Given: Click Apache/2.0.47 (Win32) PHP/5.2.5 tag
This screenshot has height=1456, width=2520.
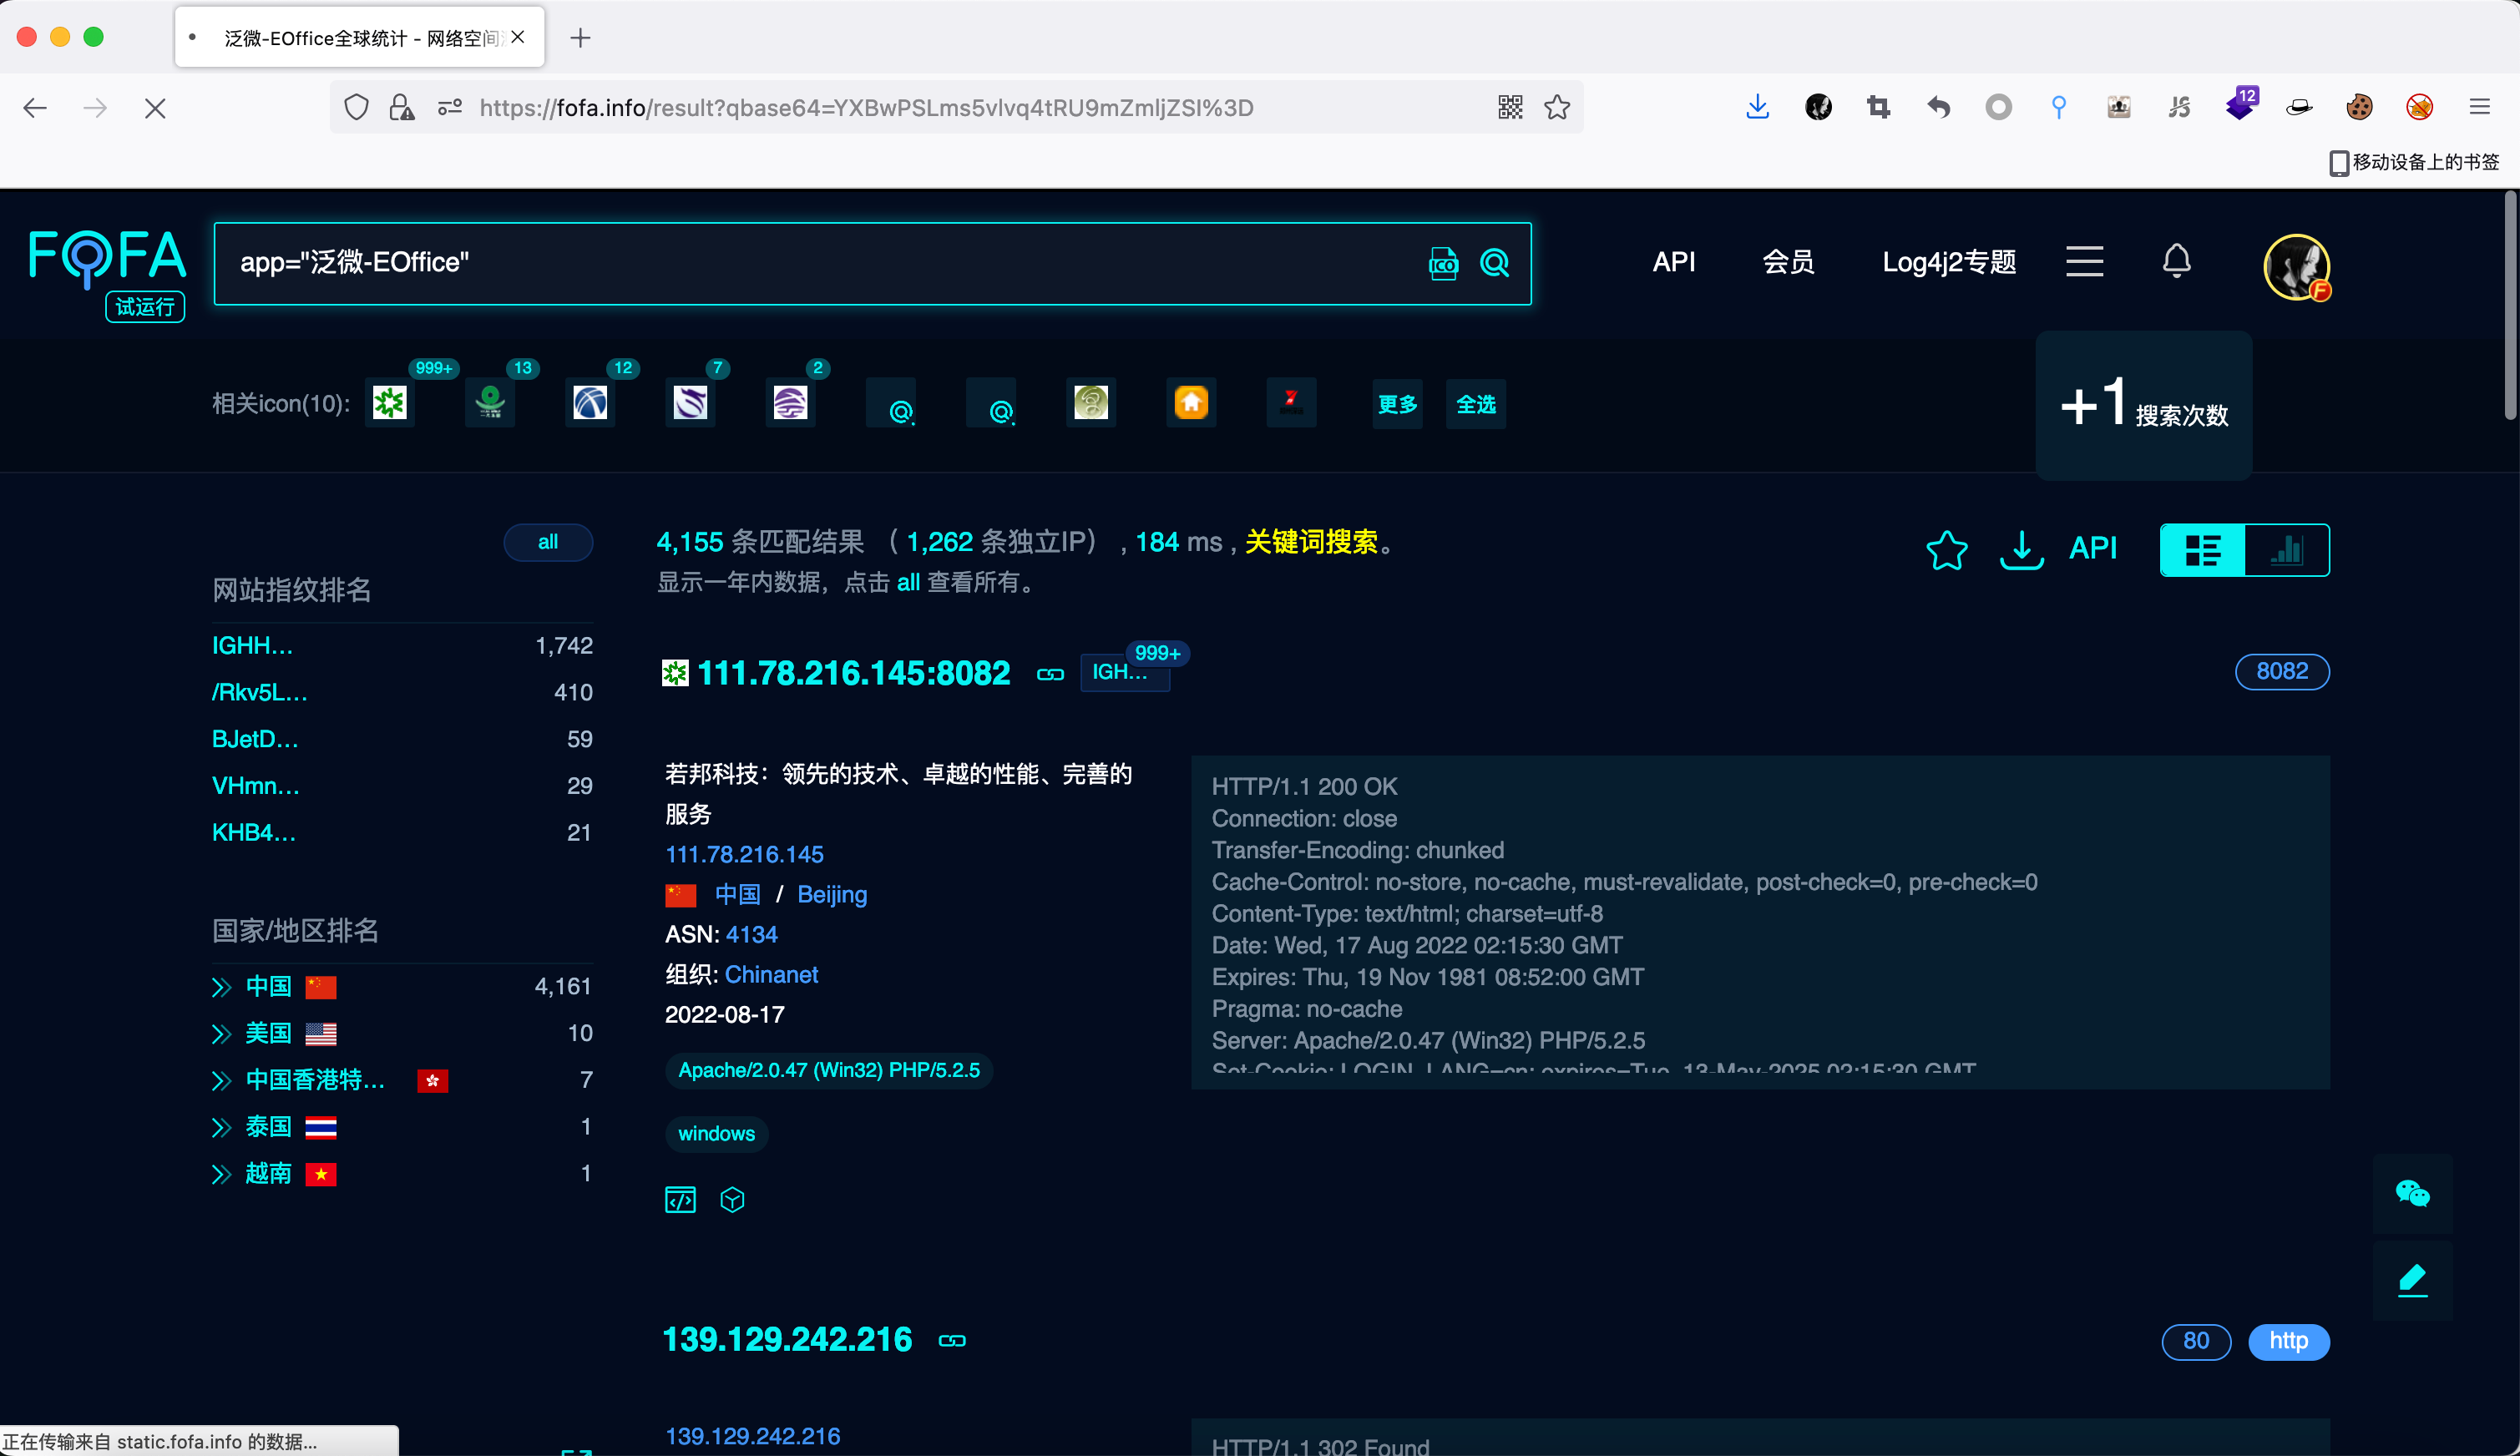Looking at the screenshot, I should point(829,1070).
